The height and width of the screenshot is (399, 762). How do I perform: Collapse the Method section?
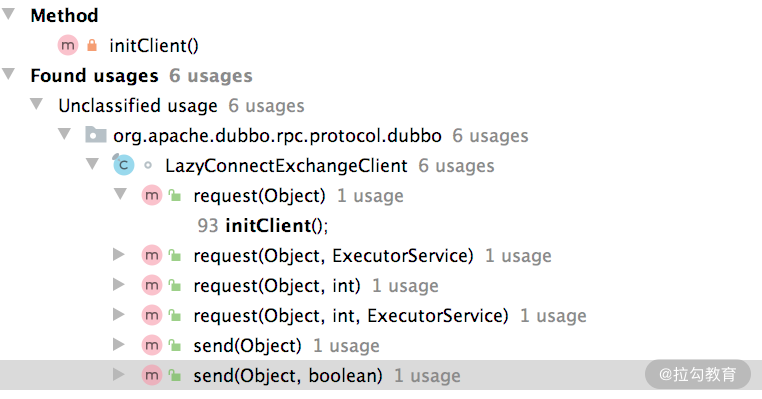tap(8, 14)
